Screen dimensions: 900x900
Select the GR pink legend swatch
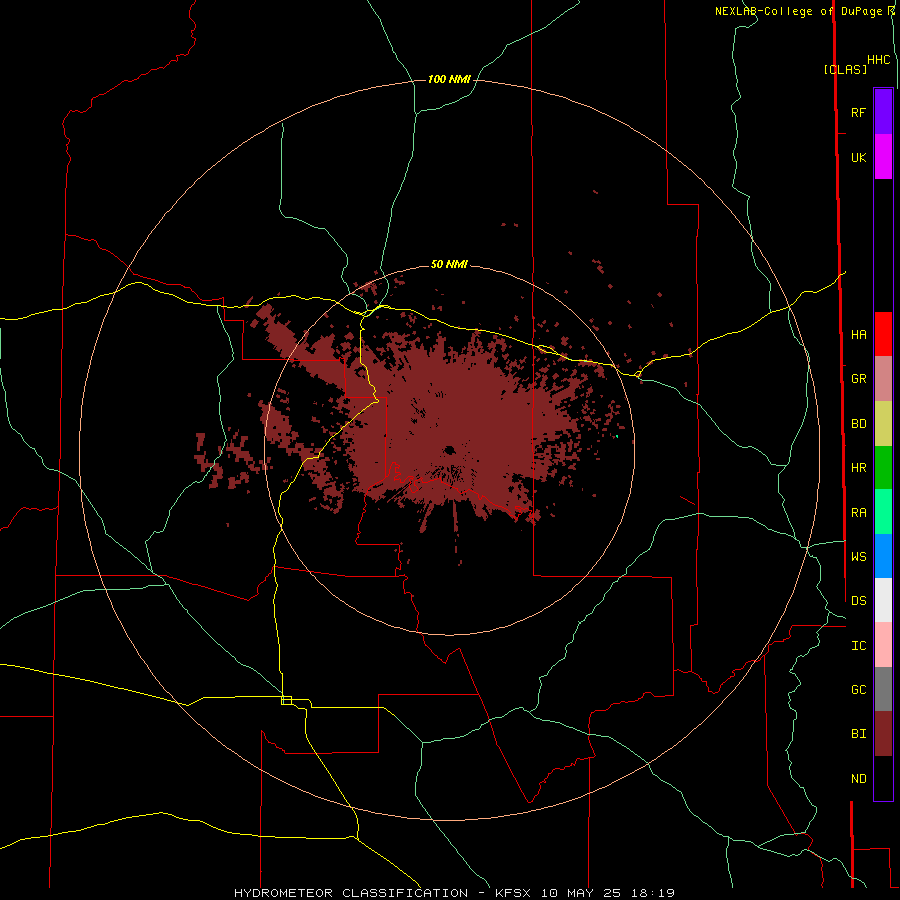point(883,379)
